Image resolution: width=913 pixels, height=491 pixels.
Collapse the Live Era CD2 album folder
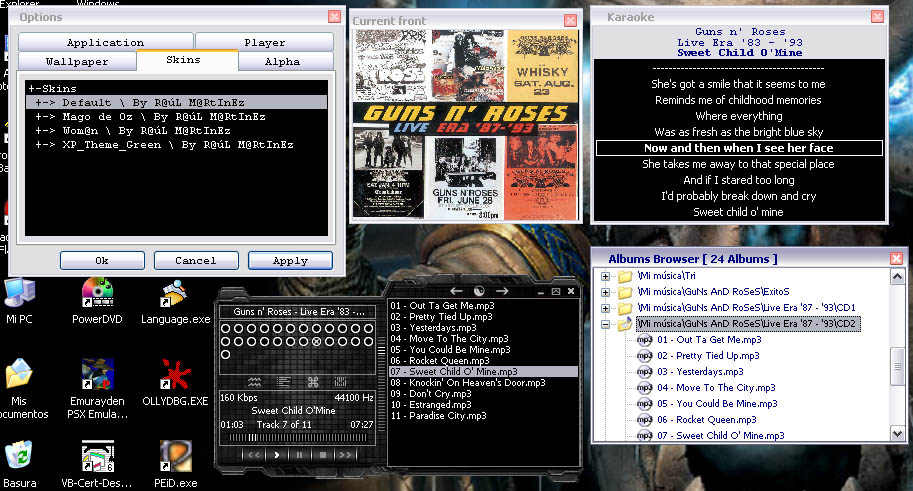[606, 324]
